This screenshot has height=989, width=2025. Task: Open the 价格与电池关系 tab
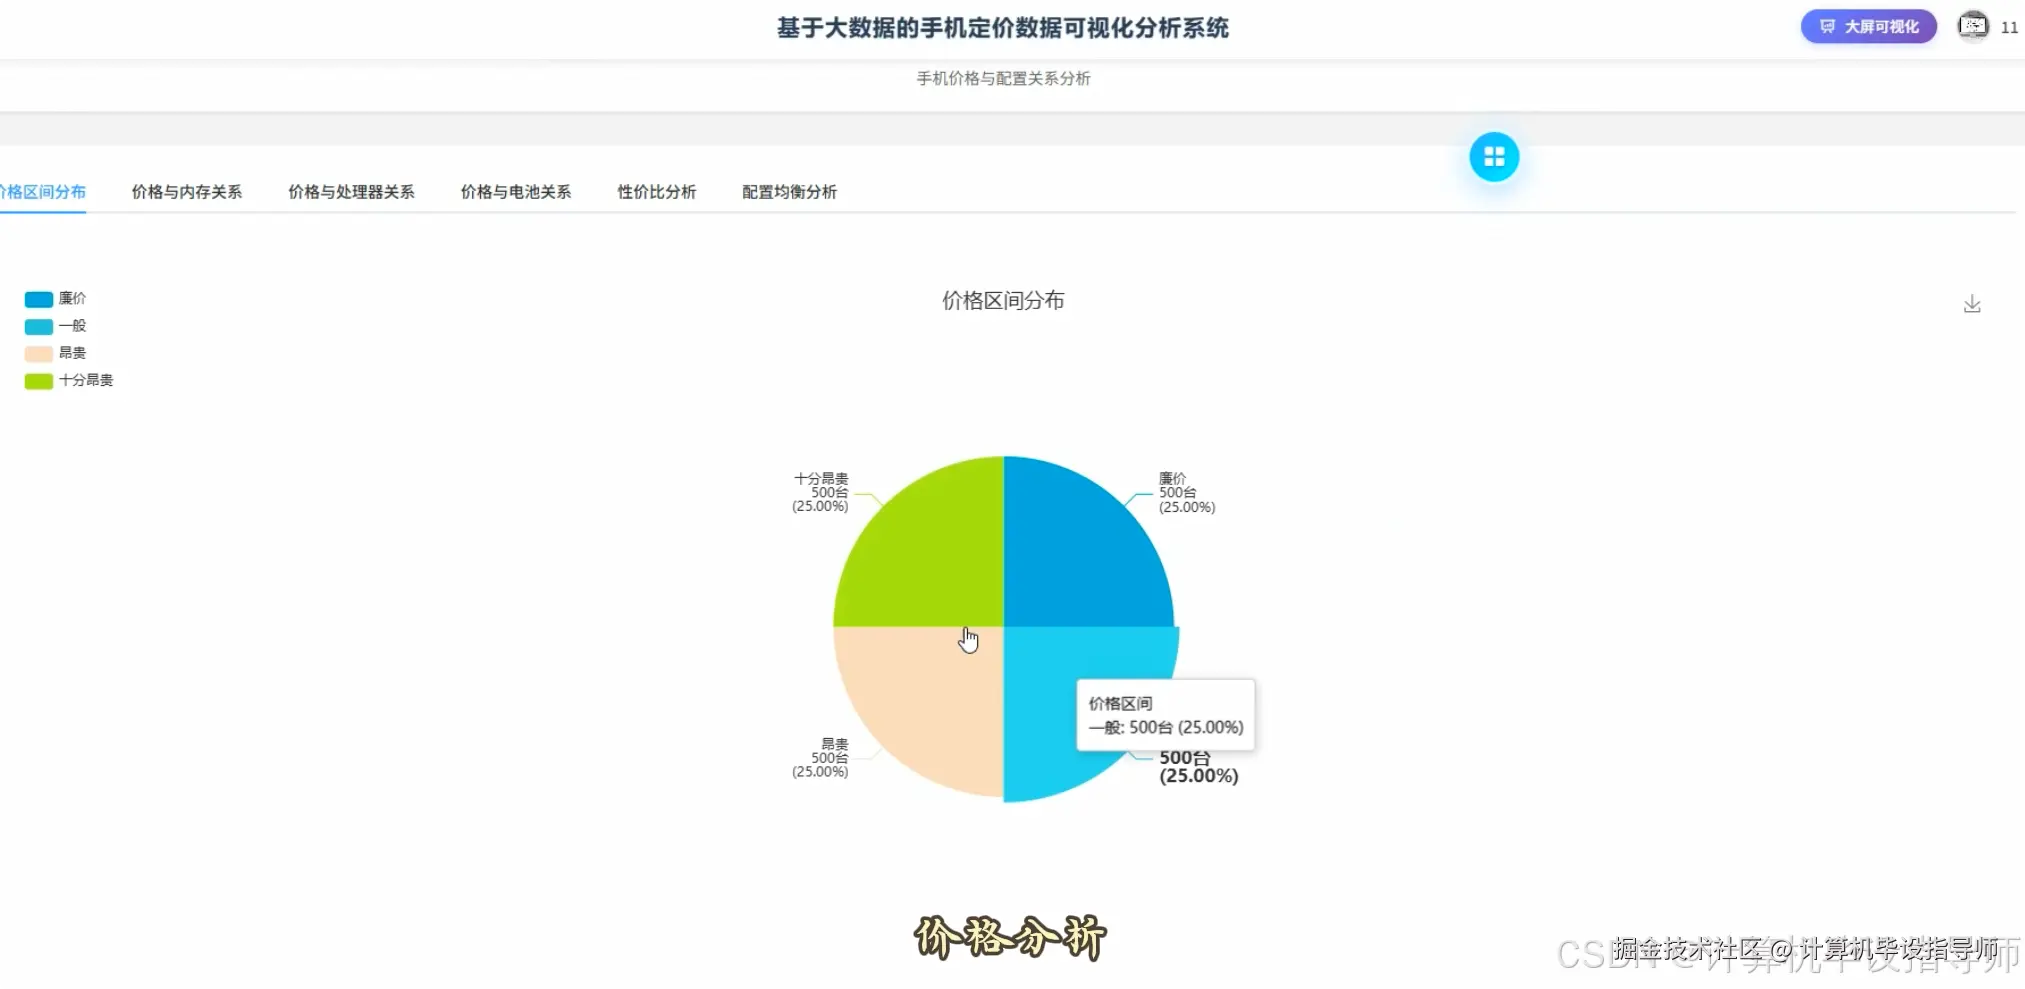516,192
